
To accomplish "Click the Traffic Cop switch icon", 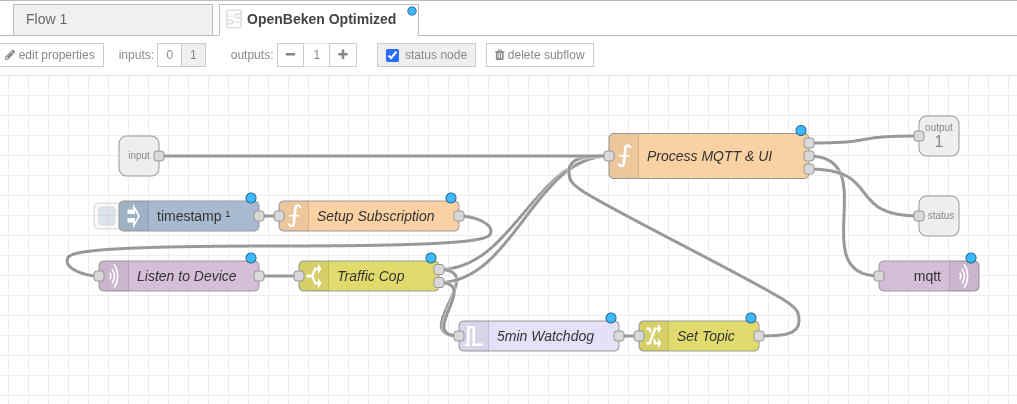I will tap(314, 276).
